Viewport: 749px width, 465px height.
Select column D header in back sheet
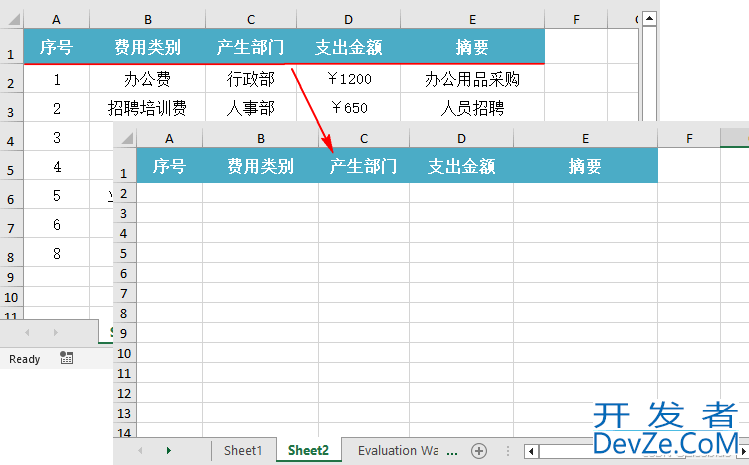(x=348, y=19)
